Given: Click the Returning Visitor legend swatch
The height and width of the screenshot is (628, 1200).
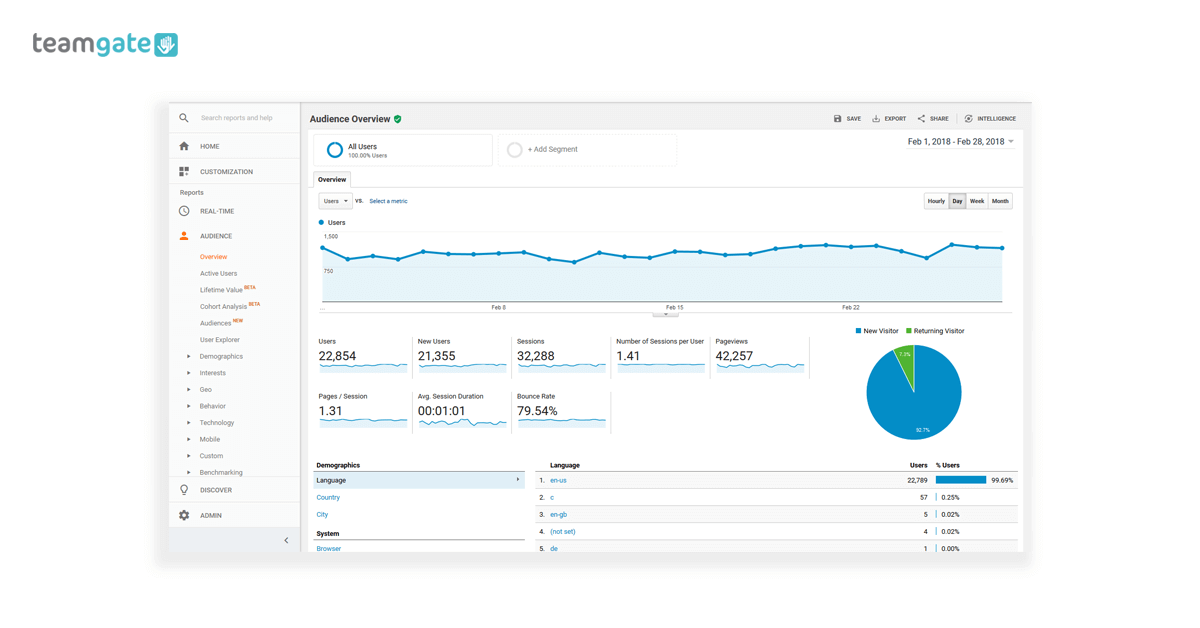Looking at the screenshot, I should click(909, 331).
